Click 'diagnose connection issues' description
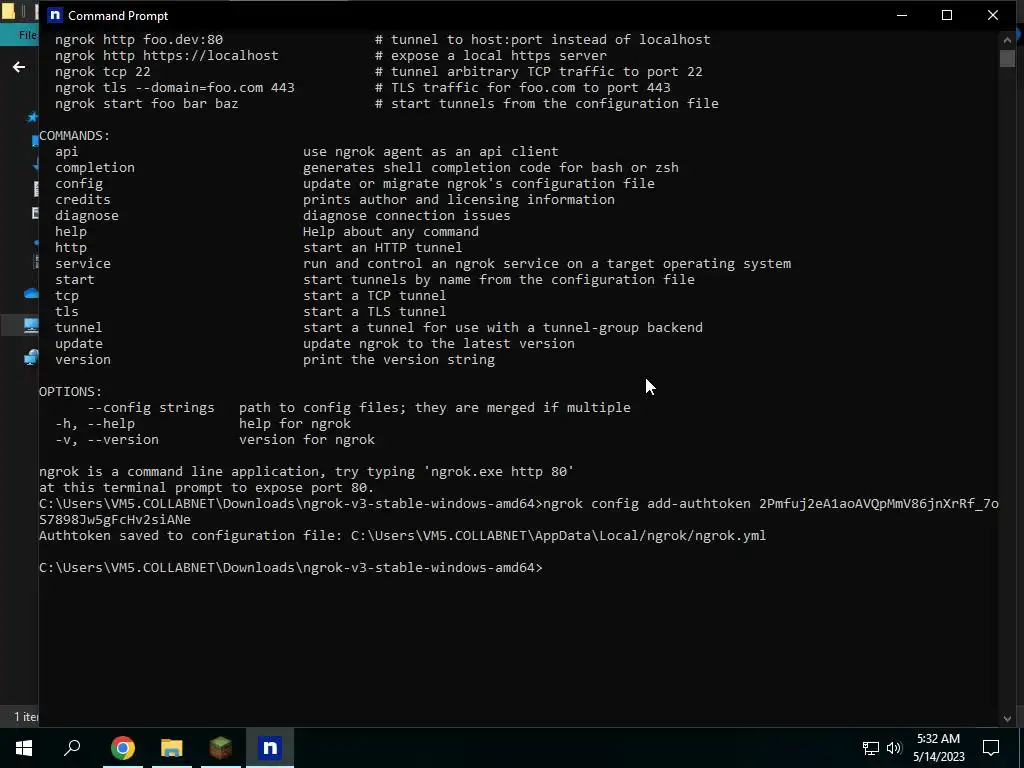The width and height of the screenshot is (1024, 768). point(406,216)
